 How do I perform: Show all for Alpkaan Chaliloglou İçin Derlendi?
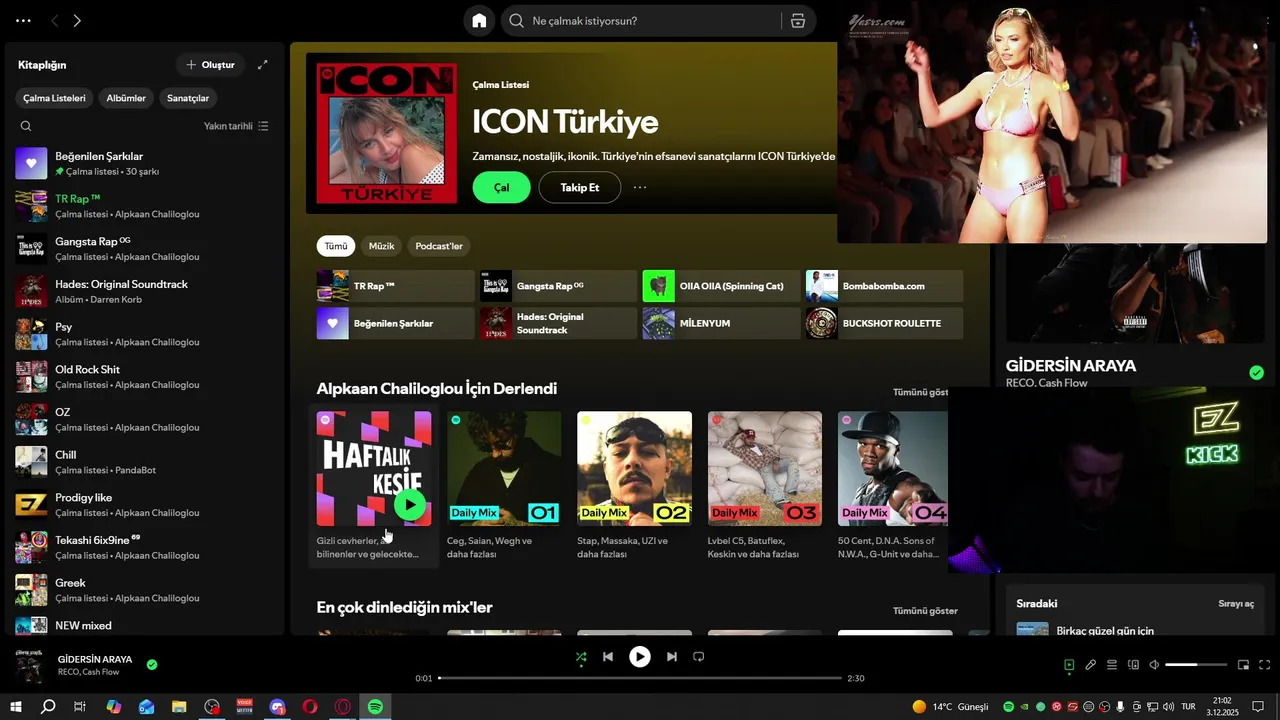click(x=920, y=392)
